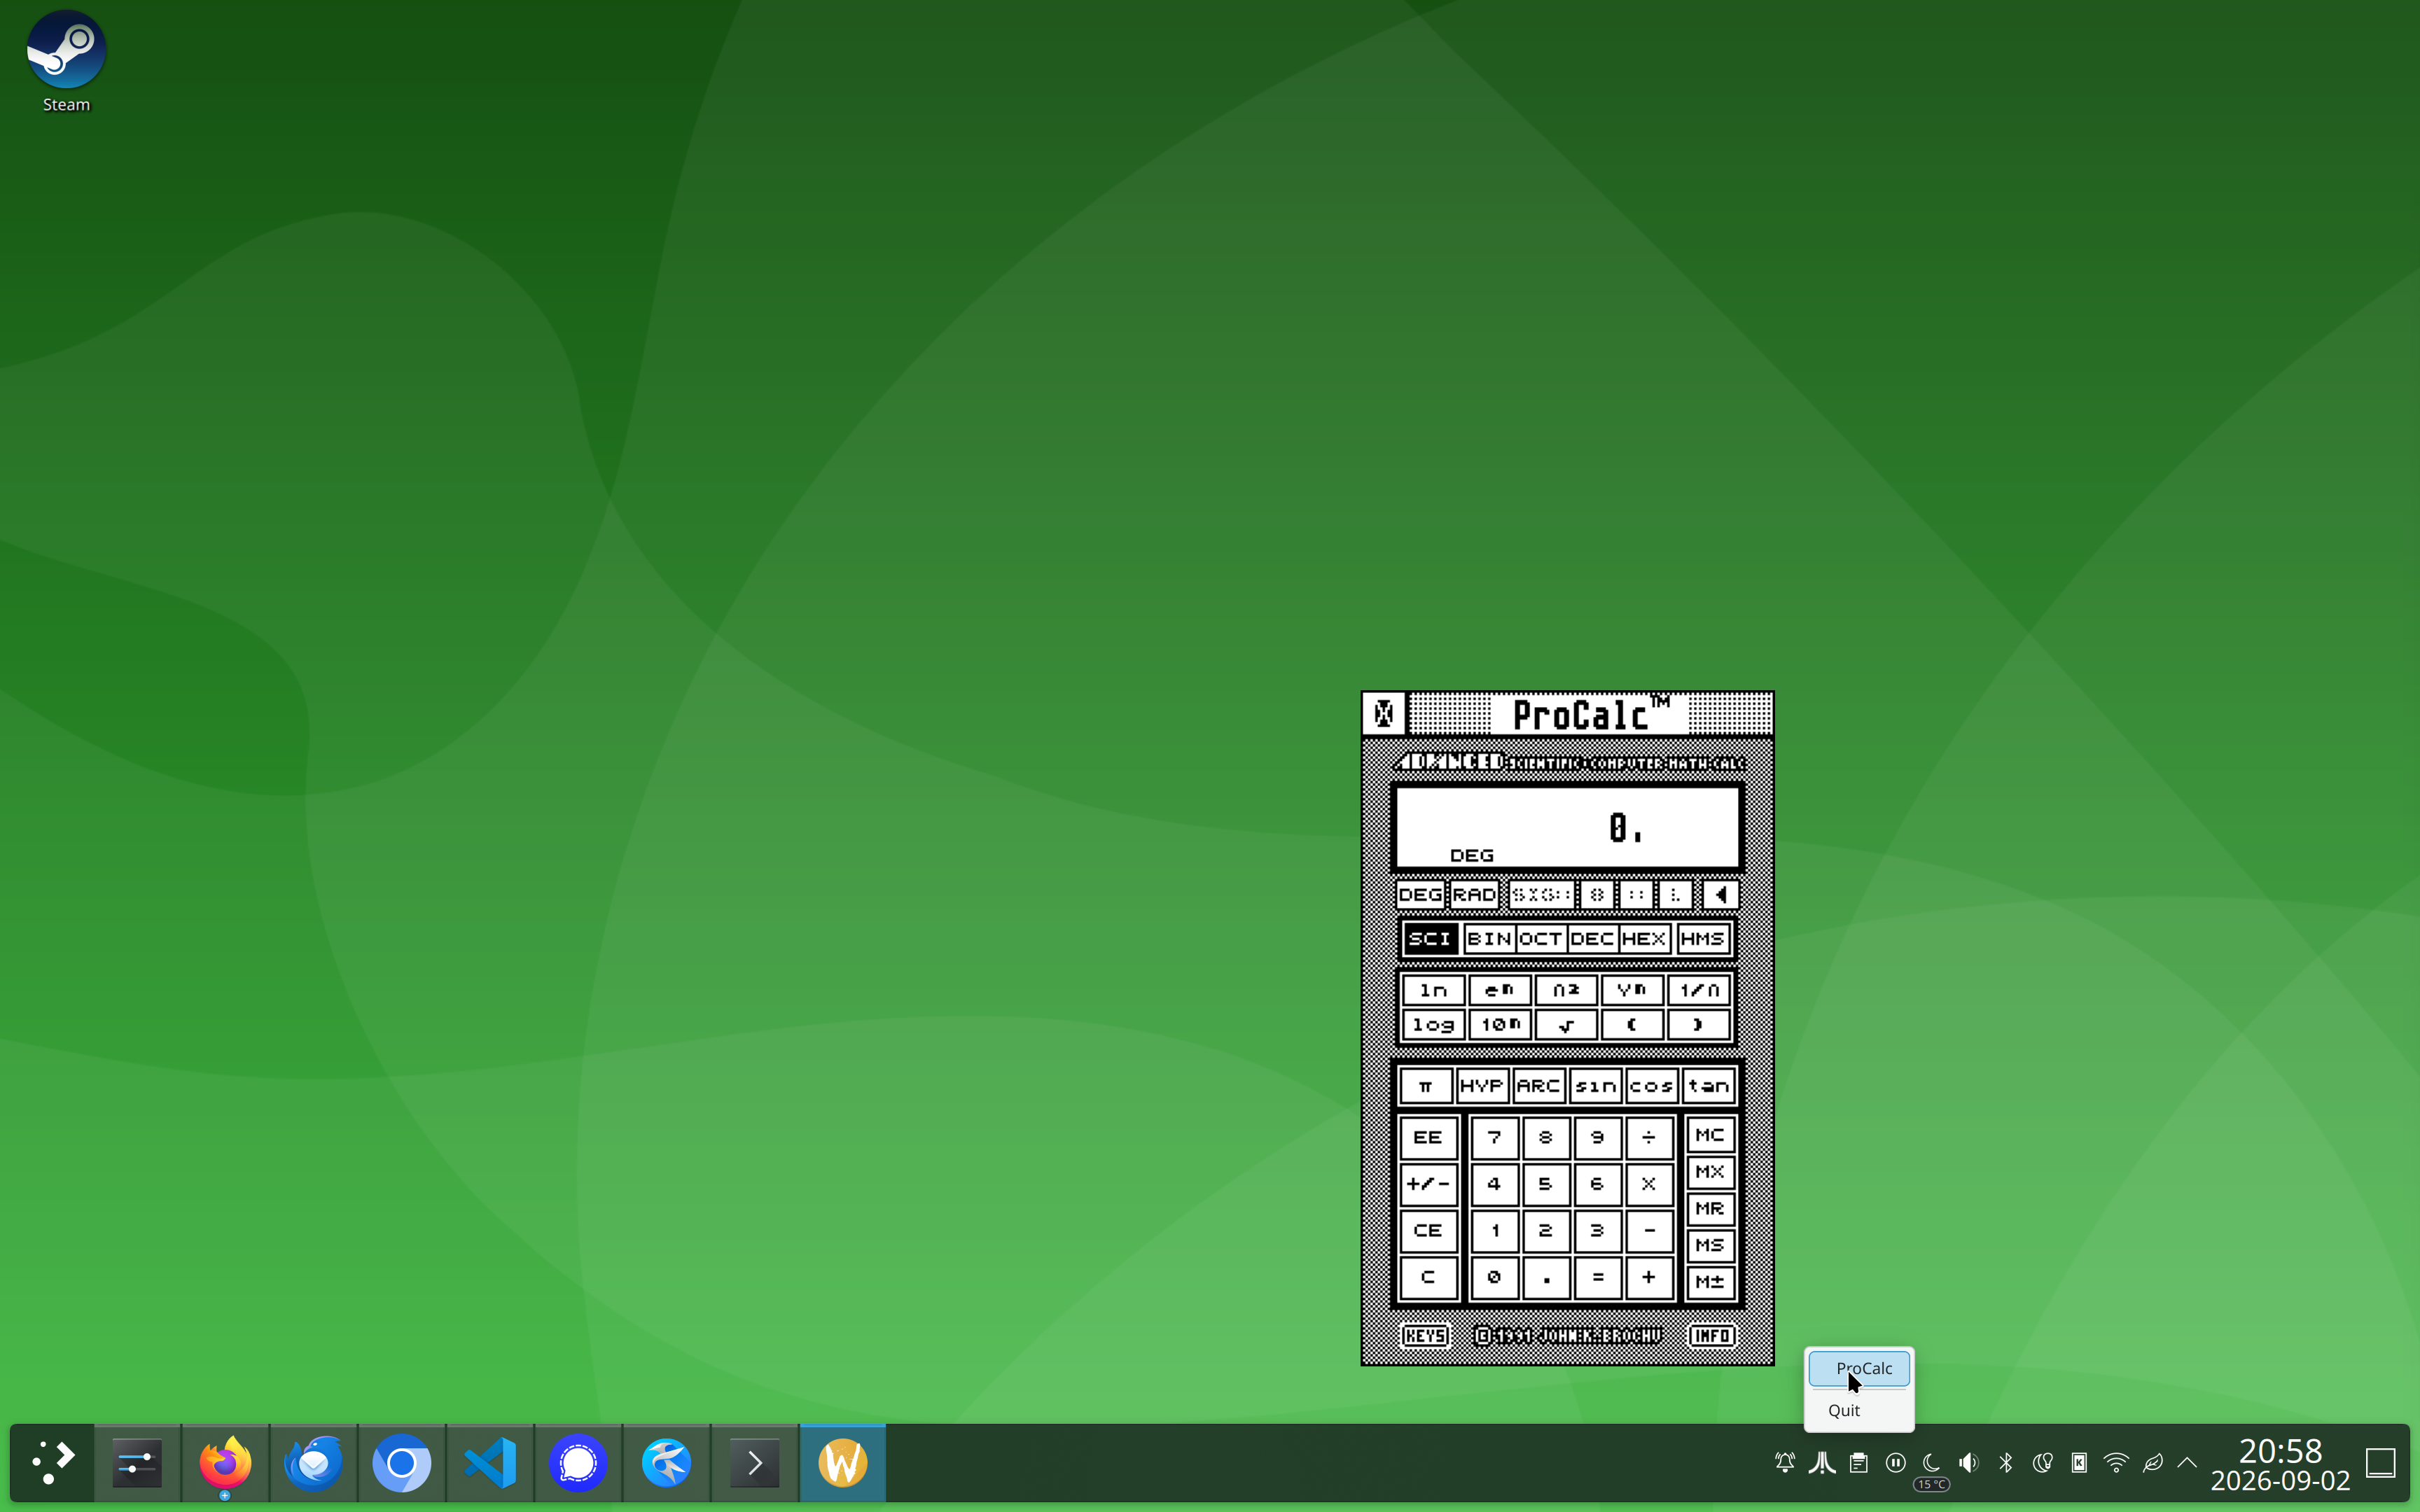Image resolution: width=2420 pixels, height=1512 pixels.
Task: Select DEC number base
Action: click(x=1592, y=939)
